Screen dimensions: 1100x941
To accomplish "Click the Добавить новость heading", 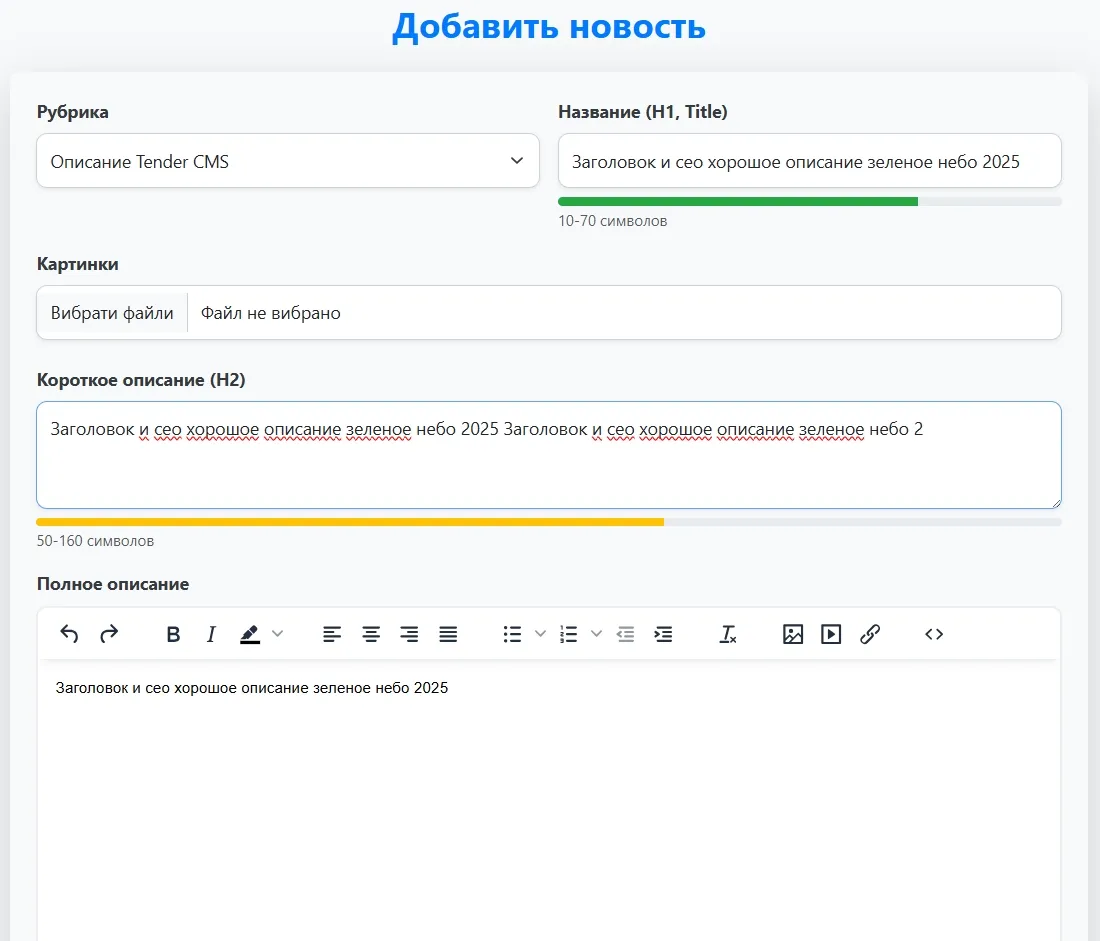I will (550, 26).
